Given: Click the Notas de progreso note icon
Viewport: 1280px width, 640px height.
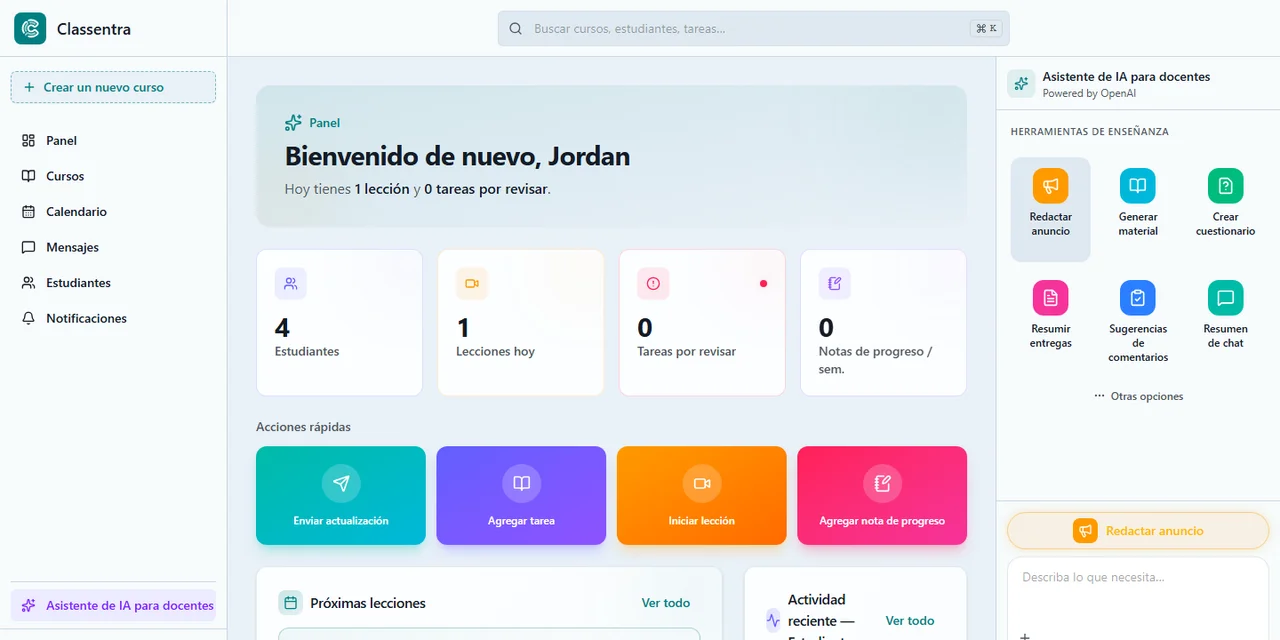Looking at the screenshot, I should pyautogui.click(x=835, y=283).
